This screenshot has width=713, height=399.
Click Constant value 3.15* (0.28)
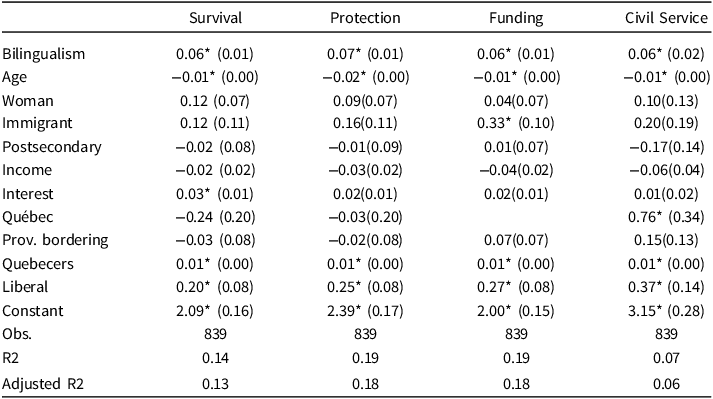point(666,311)
